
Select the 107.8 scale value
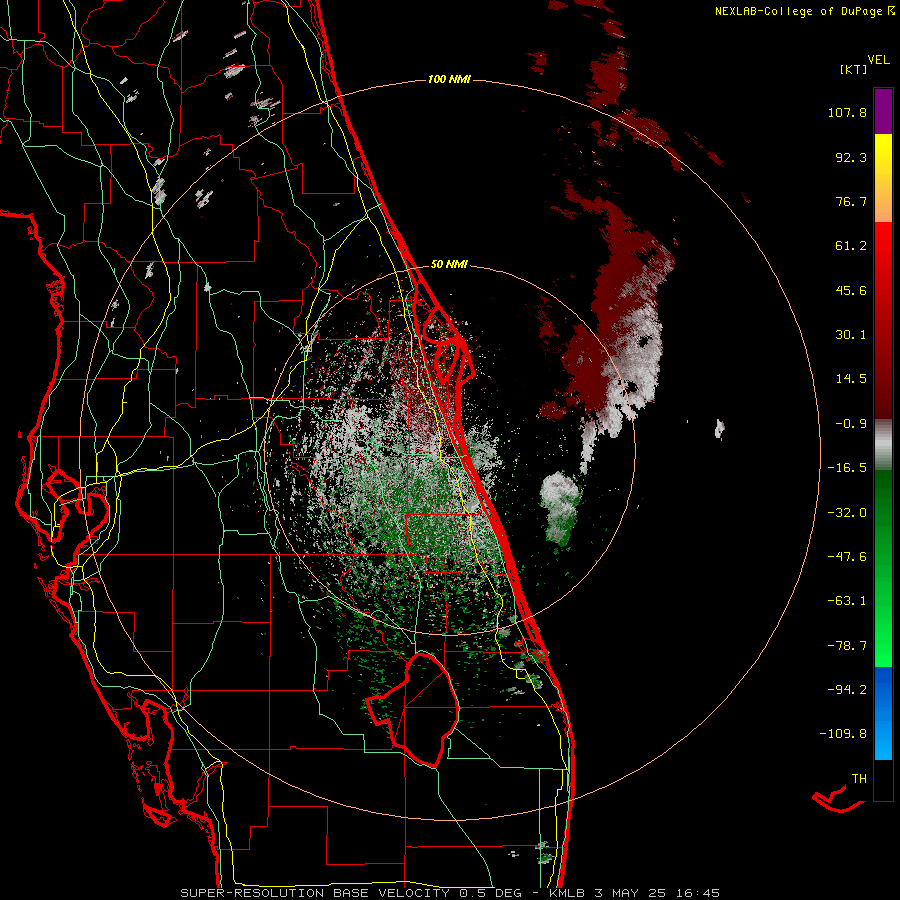[847, 112]
